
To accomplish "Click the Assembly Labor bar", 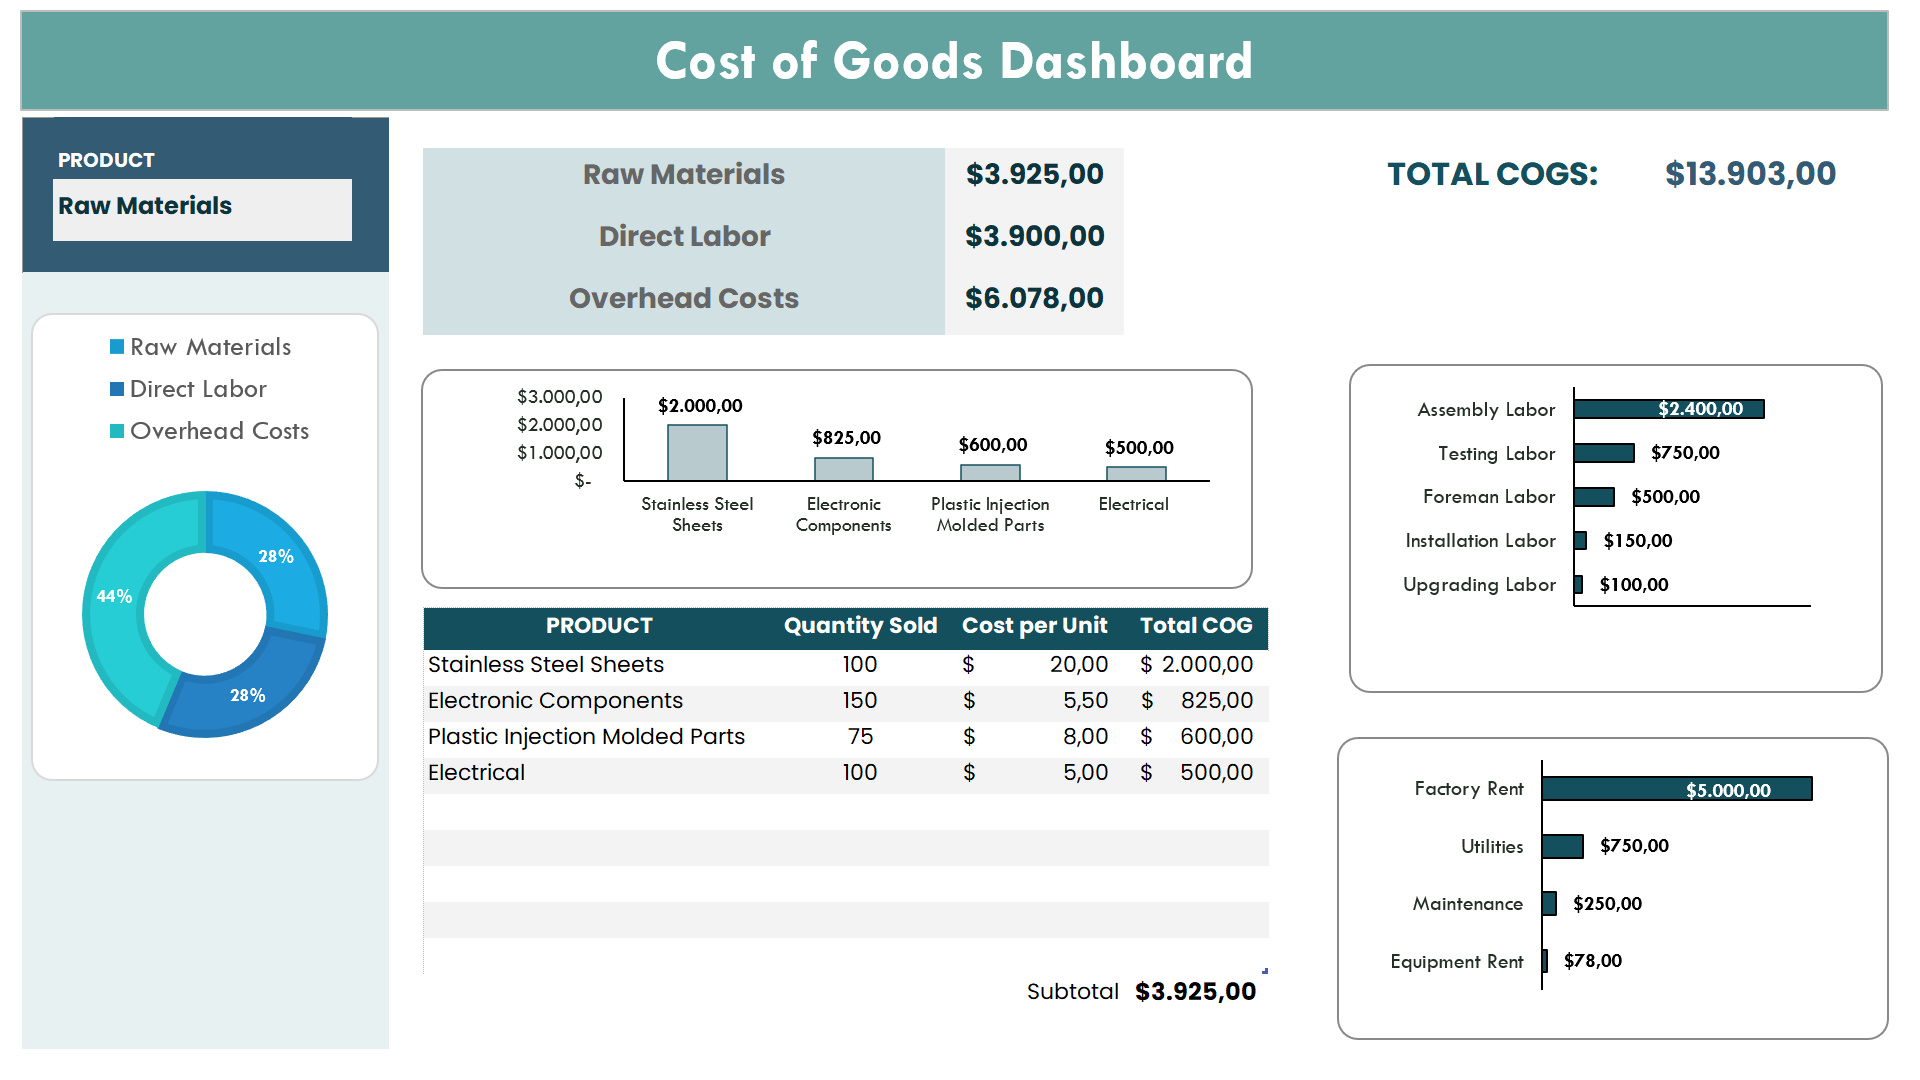I will [1670, 409].
